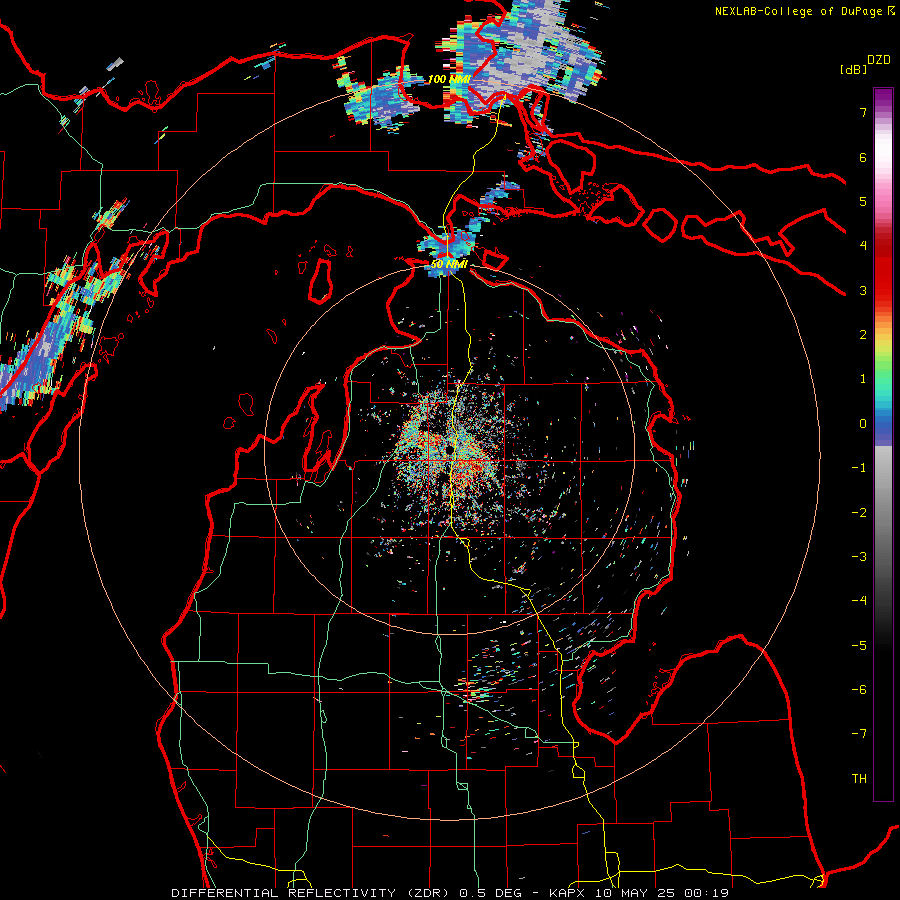Image resolution: width=900 pixels, height=900 pixels.
Task: Click the 5 value on color scale
Action: [x=863, y=201]
